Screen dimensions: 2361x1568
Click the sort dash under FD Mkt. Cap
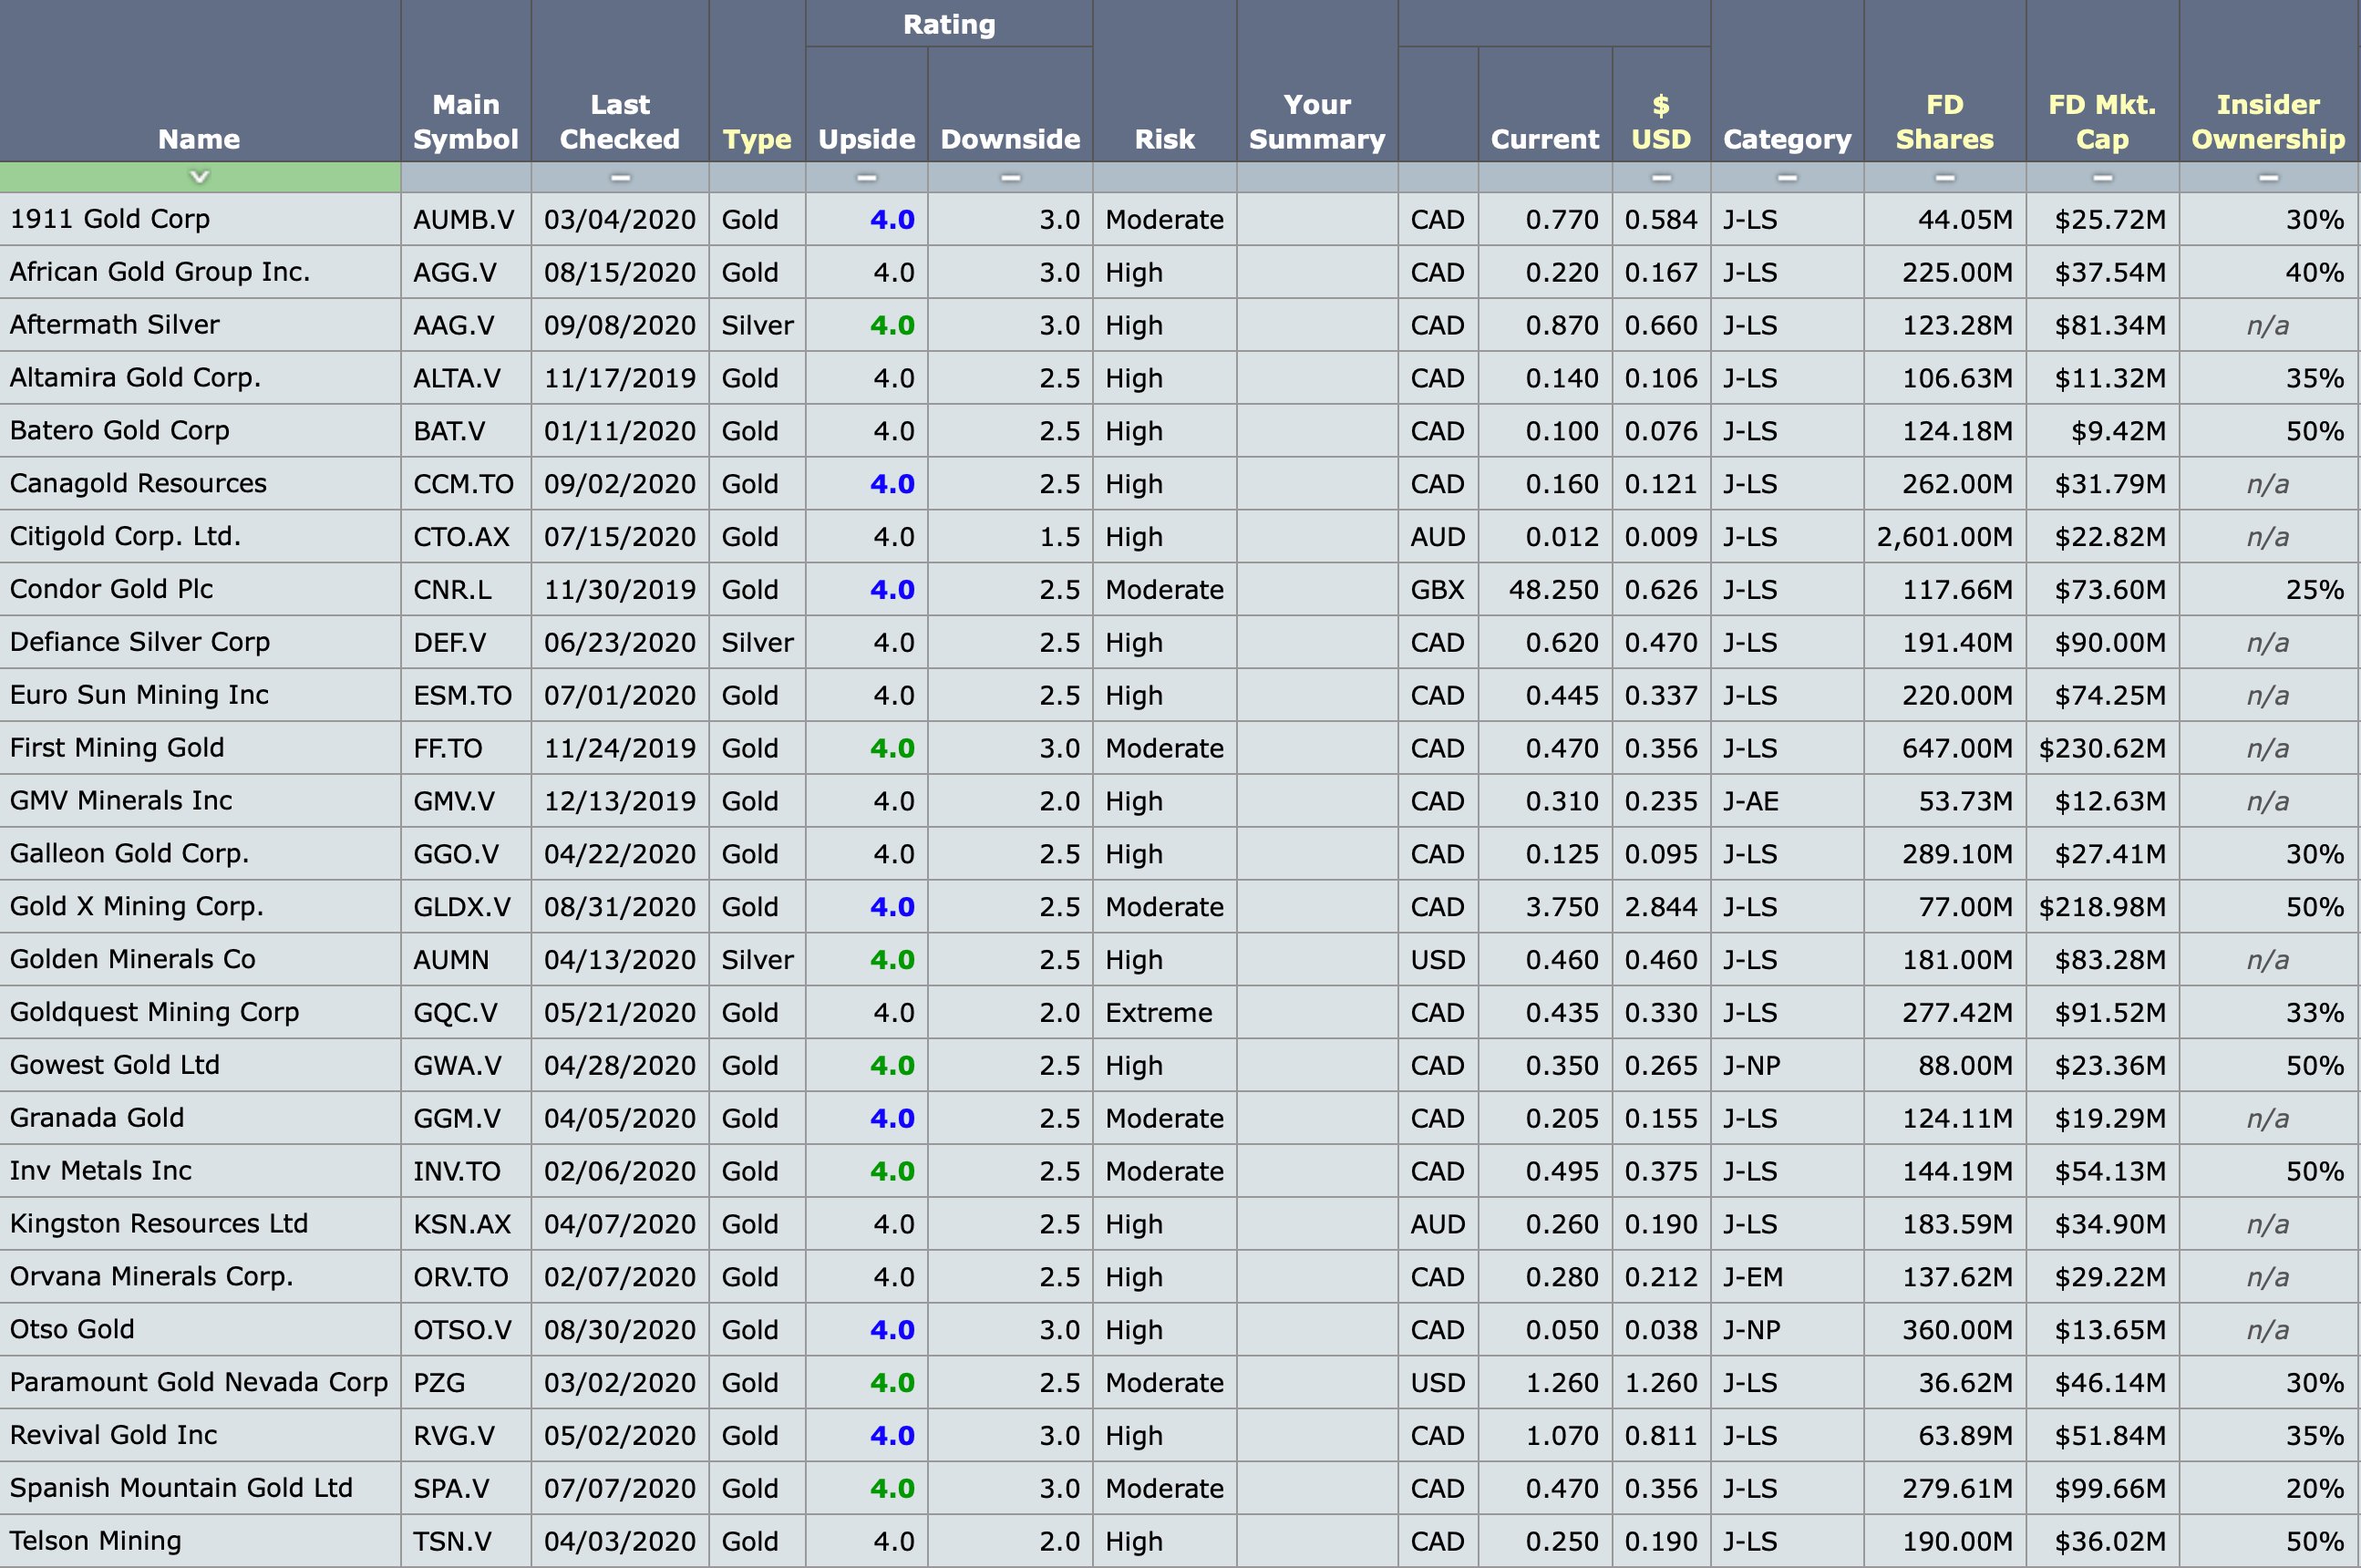click(2102, 178)
